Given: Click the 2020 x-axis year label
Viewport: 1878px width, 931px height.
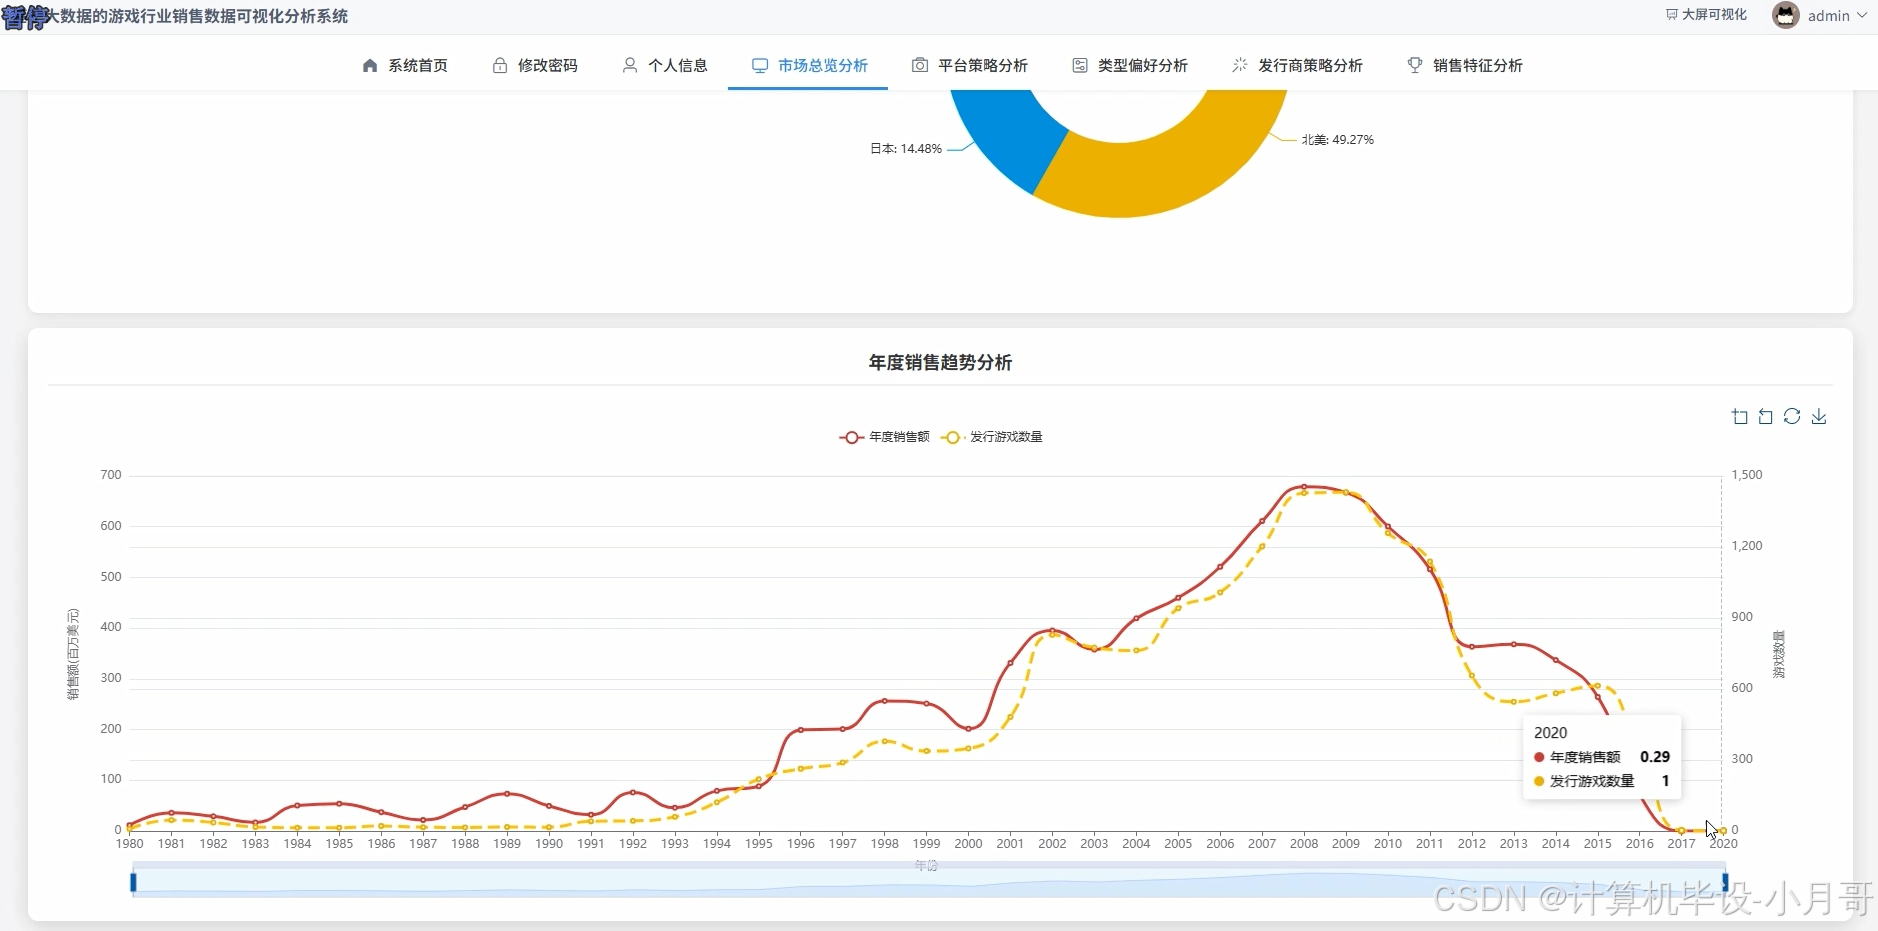Looking at the screenshot, I should (1723, 844).
